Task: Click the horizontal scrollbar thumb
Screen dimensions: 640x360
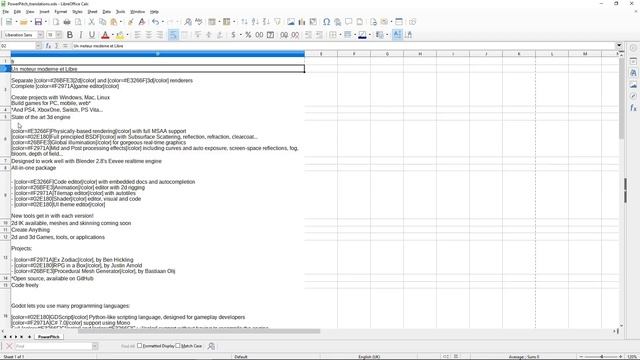Action: coord(199,331)
